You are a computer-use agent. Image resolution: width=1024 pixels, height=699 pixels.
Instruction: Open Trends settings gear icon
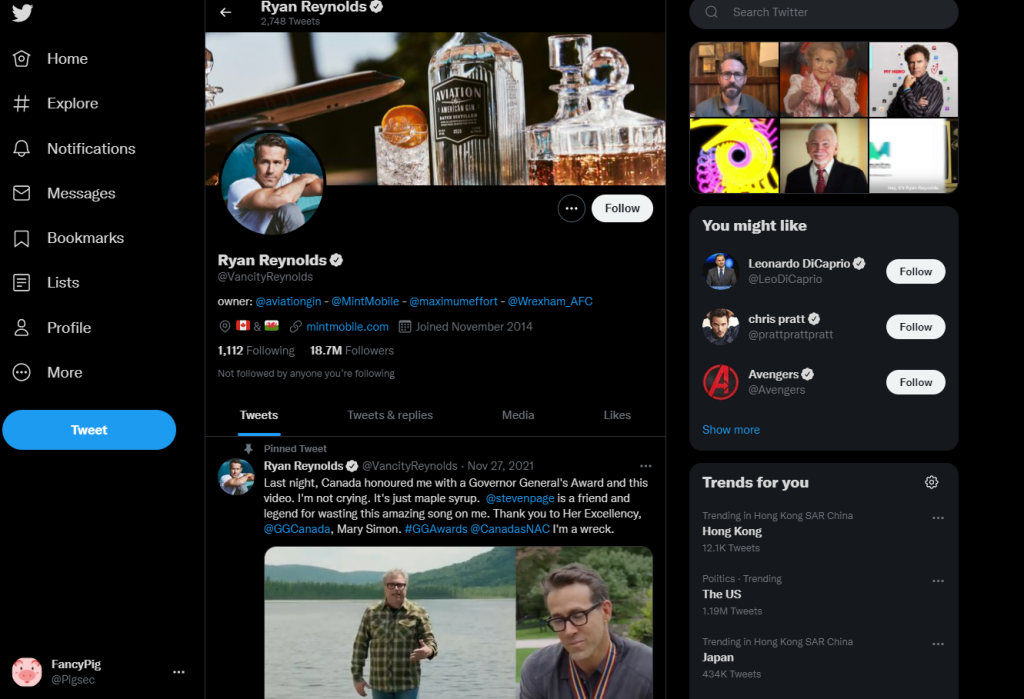coord(931,482)
